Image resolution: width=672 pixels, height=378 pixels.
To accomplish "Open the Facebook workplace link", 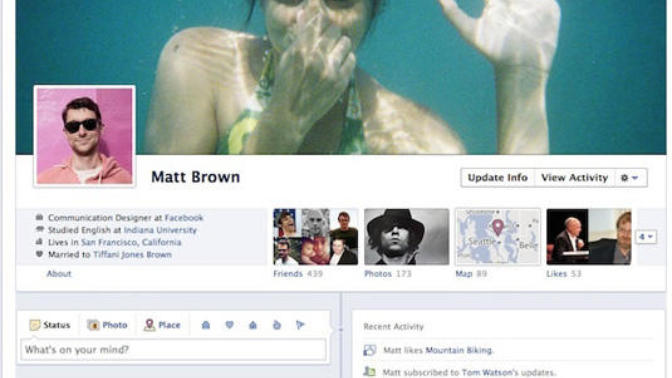I will click(x=184, y=218).
